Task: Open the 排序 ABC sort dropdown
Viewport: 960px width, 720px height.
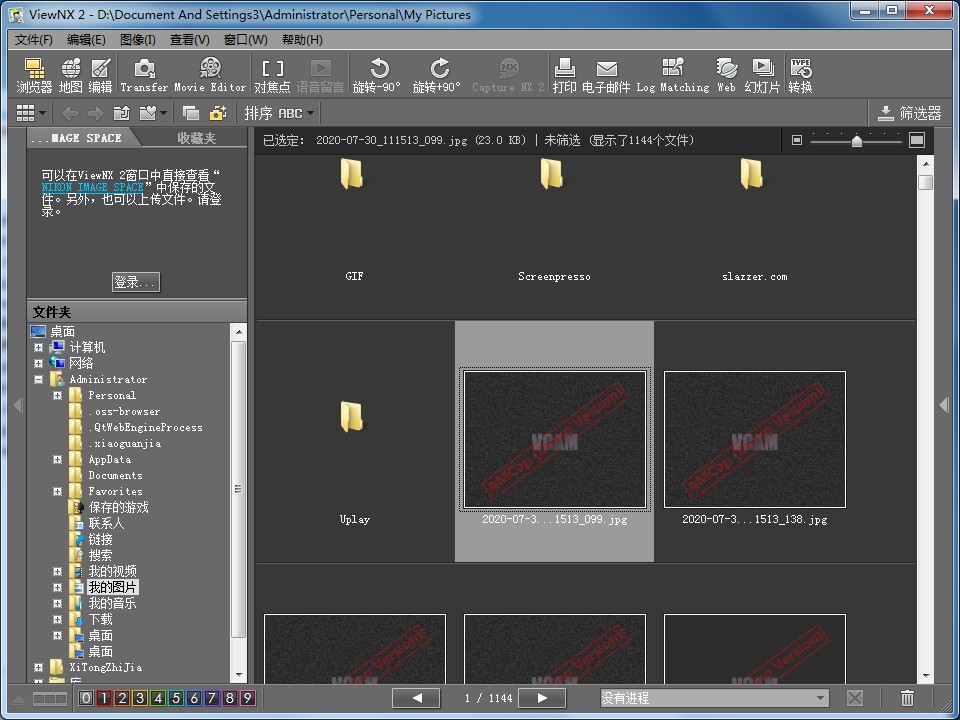Action: (x=279, y=113)
